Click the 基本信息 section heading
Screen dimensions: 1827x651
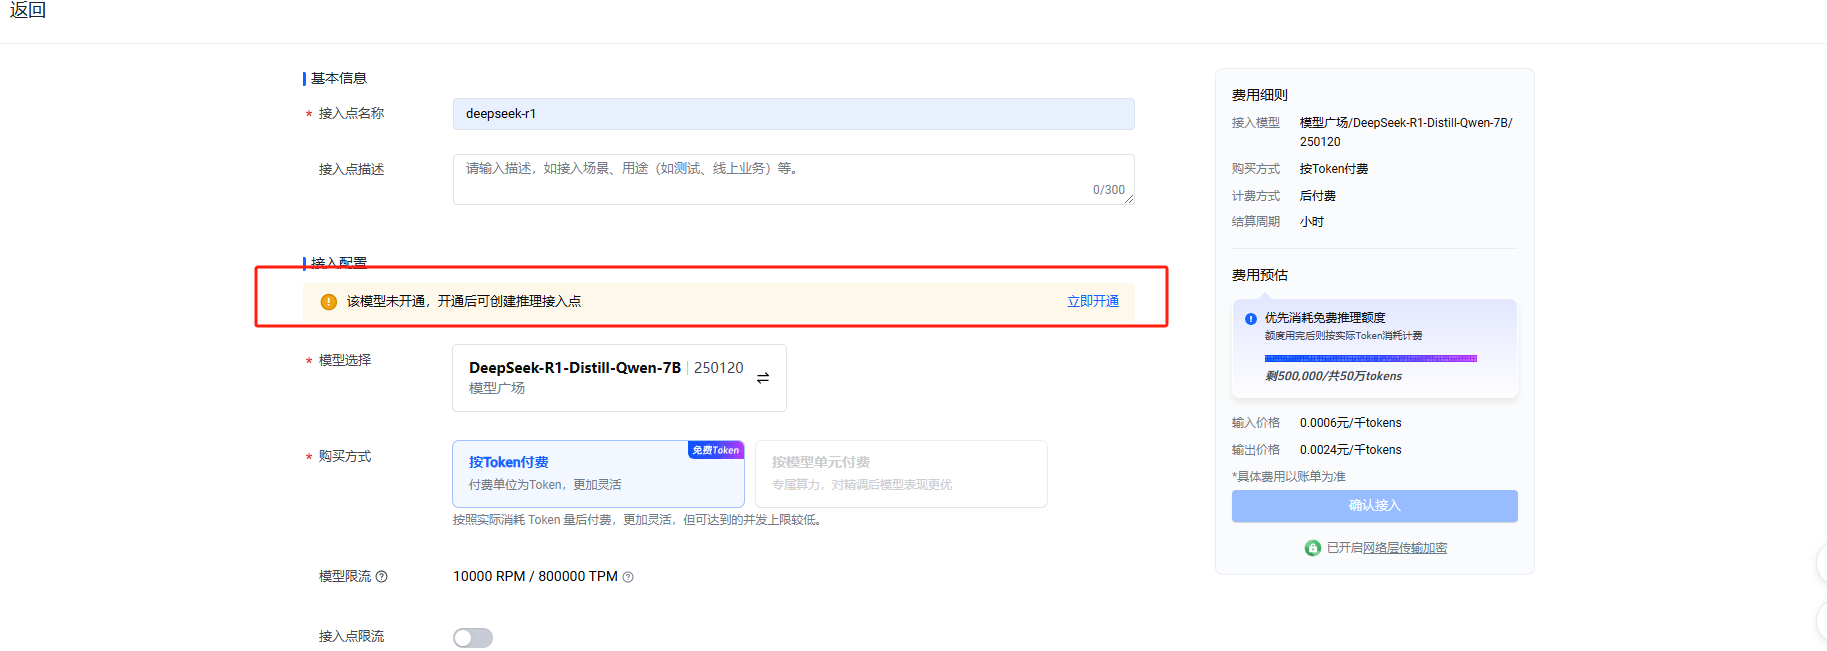[x=338, y=78]
